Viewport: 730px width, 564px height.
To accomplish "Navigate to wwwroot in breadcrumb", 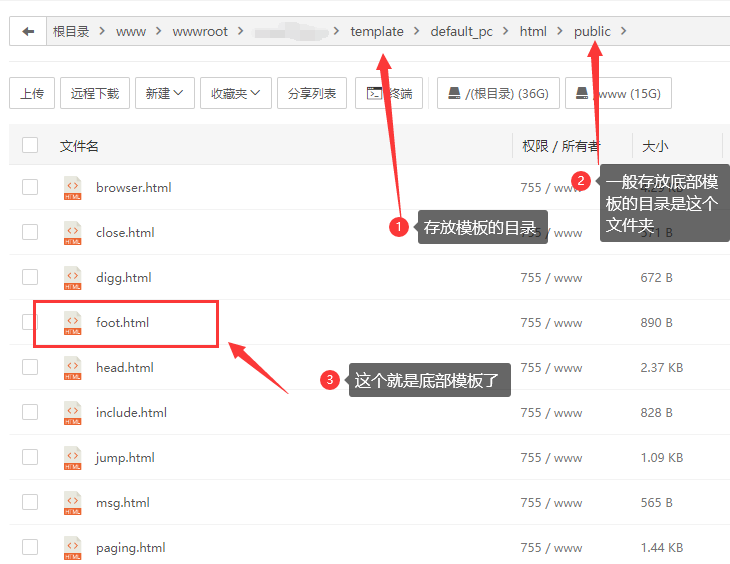I will (x=200, y=32).
